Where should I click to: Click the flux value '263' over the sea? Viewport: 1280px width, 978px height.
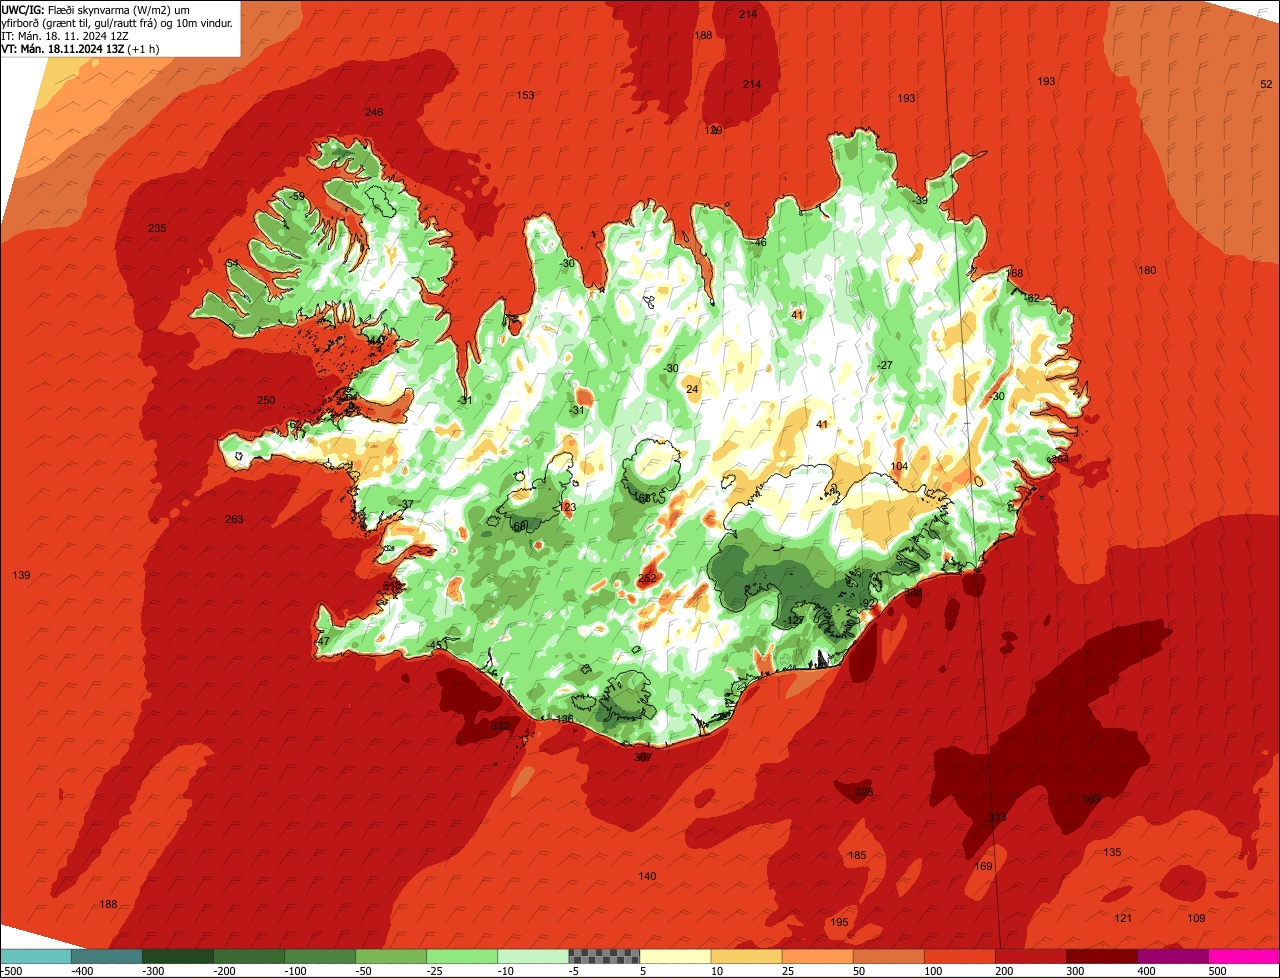tap(234, 519)
